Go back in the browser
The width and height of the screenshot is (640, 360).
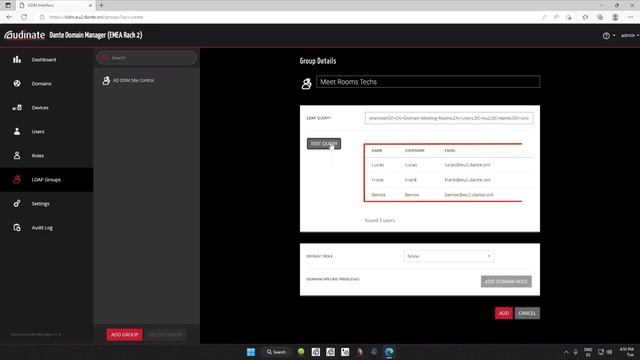click(x=9, y=17)
